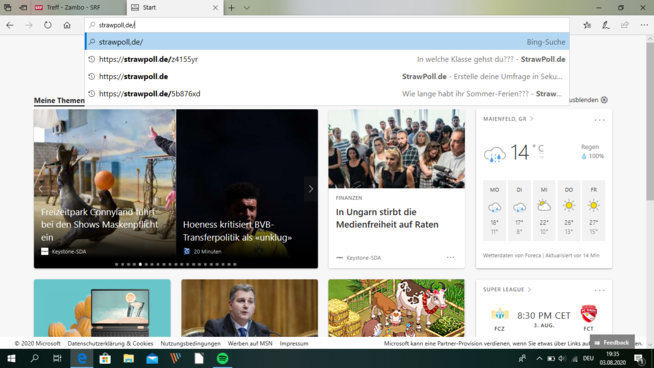Viewport: 654px width, 368px height.
Task: Set these tabs aside icon
Action: click(x=23, y=8)
